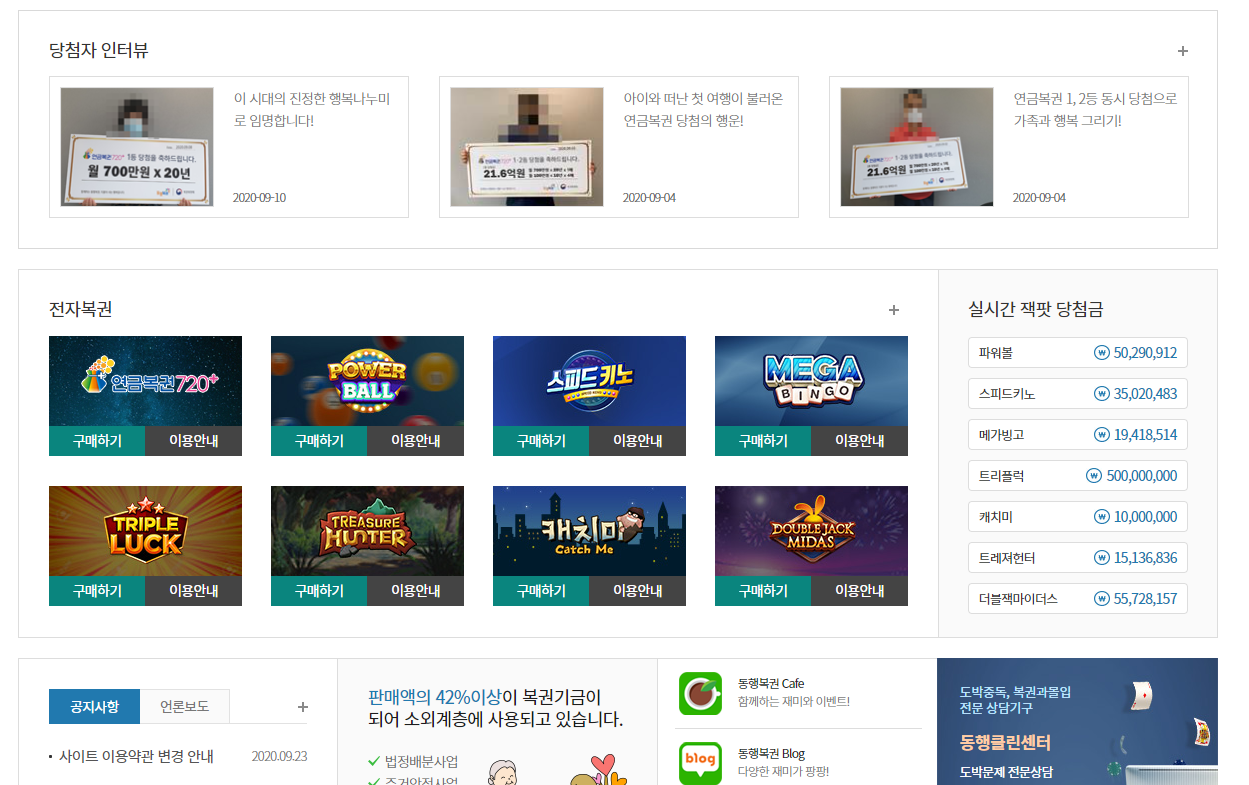Read interview '이 시대의 진정한 행복나누미'
Image resolution: width=1249 pixels, height=785 pixels.
[x=312, y=110]
